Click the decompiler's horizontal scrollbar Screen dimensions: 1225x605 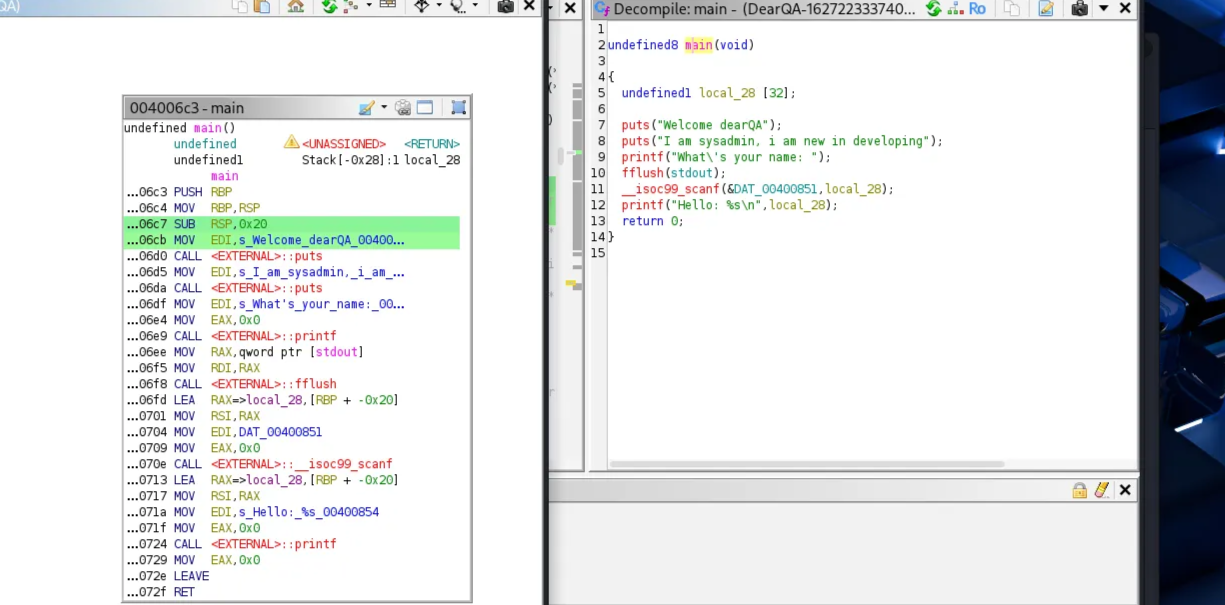tap(805, 464)
